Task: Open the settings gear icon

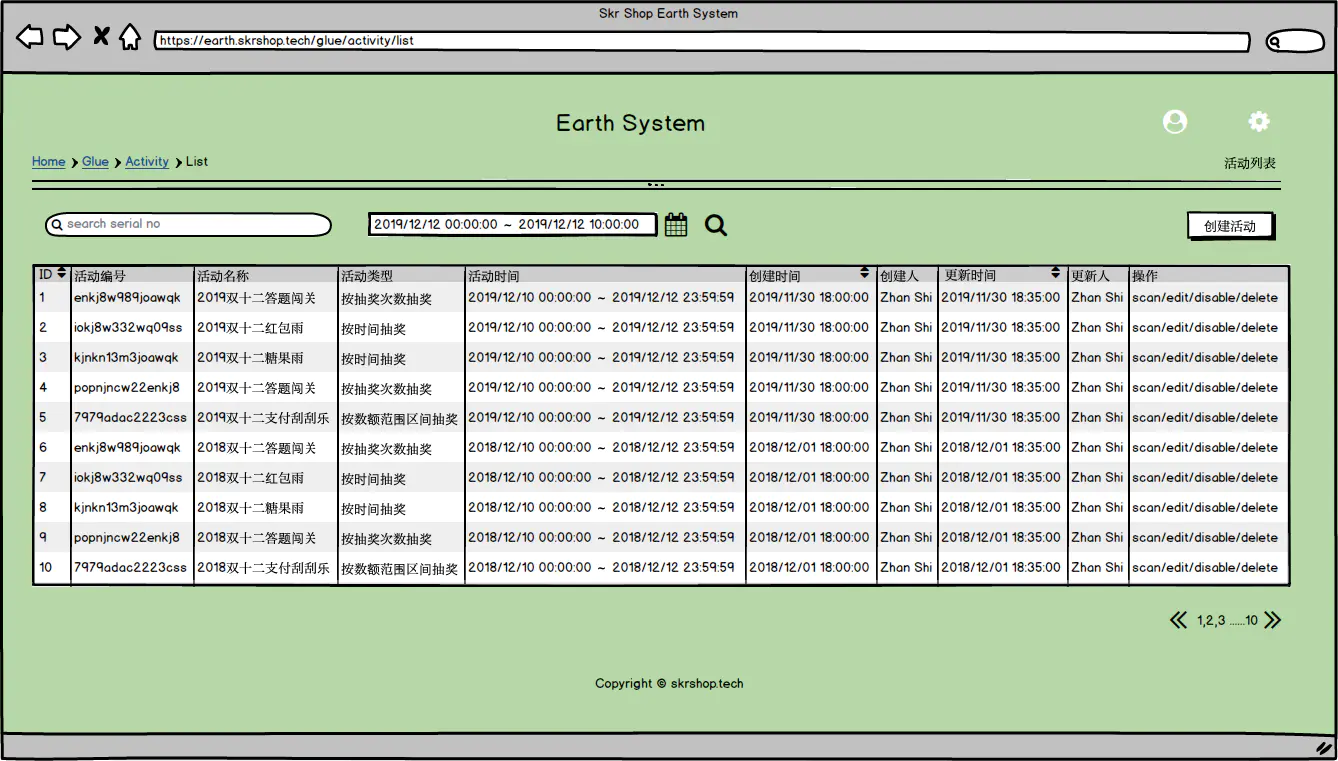Action: [x=1259, y=122]
